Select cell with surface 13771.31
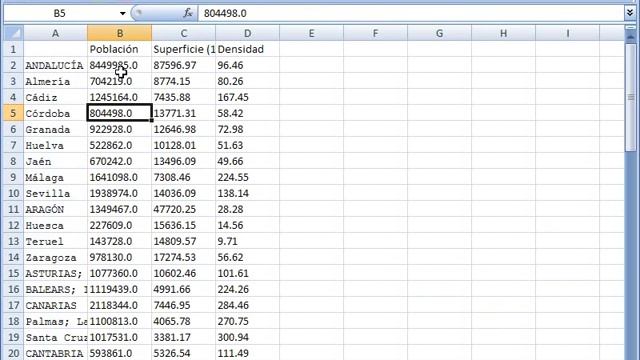Screen dimensions: 640x360 pos(184,113)
